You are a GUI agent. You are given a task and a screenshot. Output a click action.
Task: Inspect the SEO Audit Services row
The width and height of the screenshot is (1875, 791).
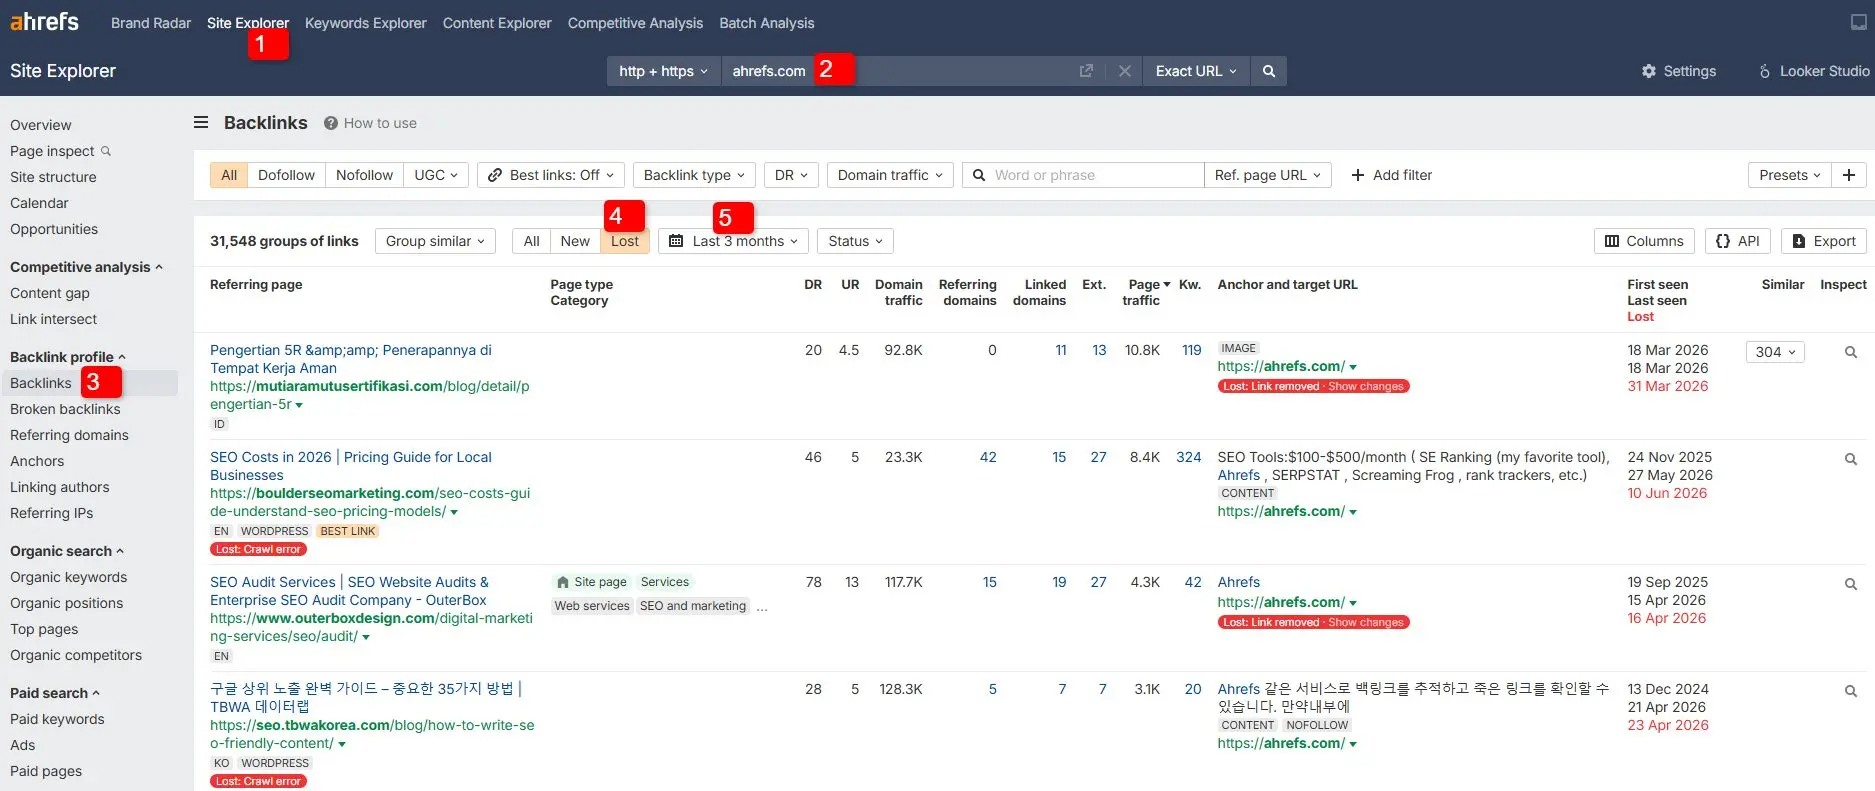1851,584
